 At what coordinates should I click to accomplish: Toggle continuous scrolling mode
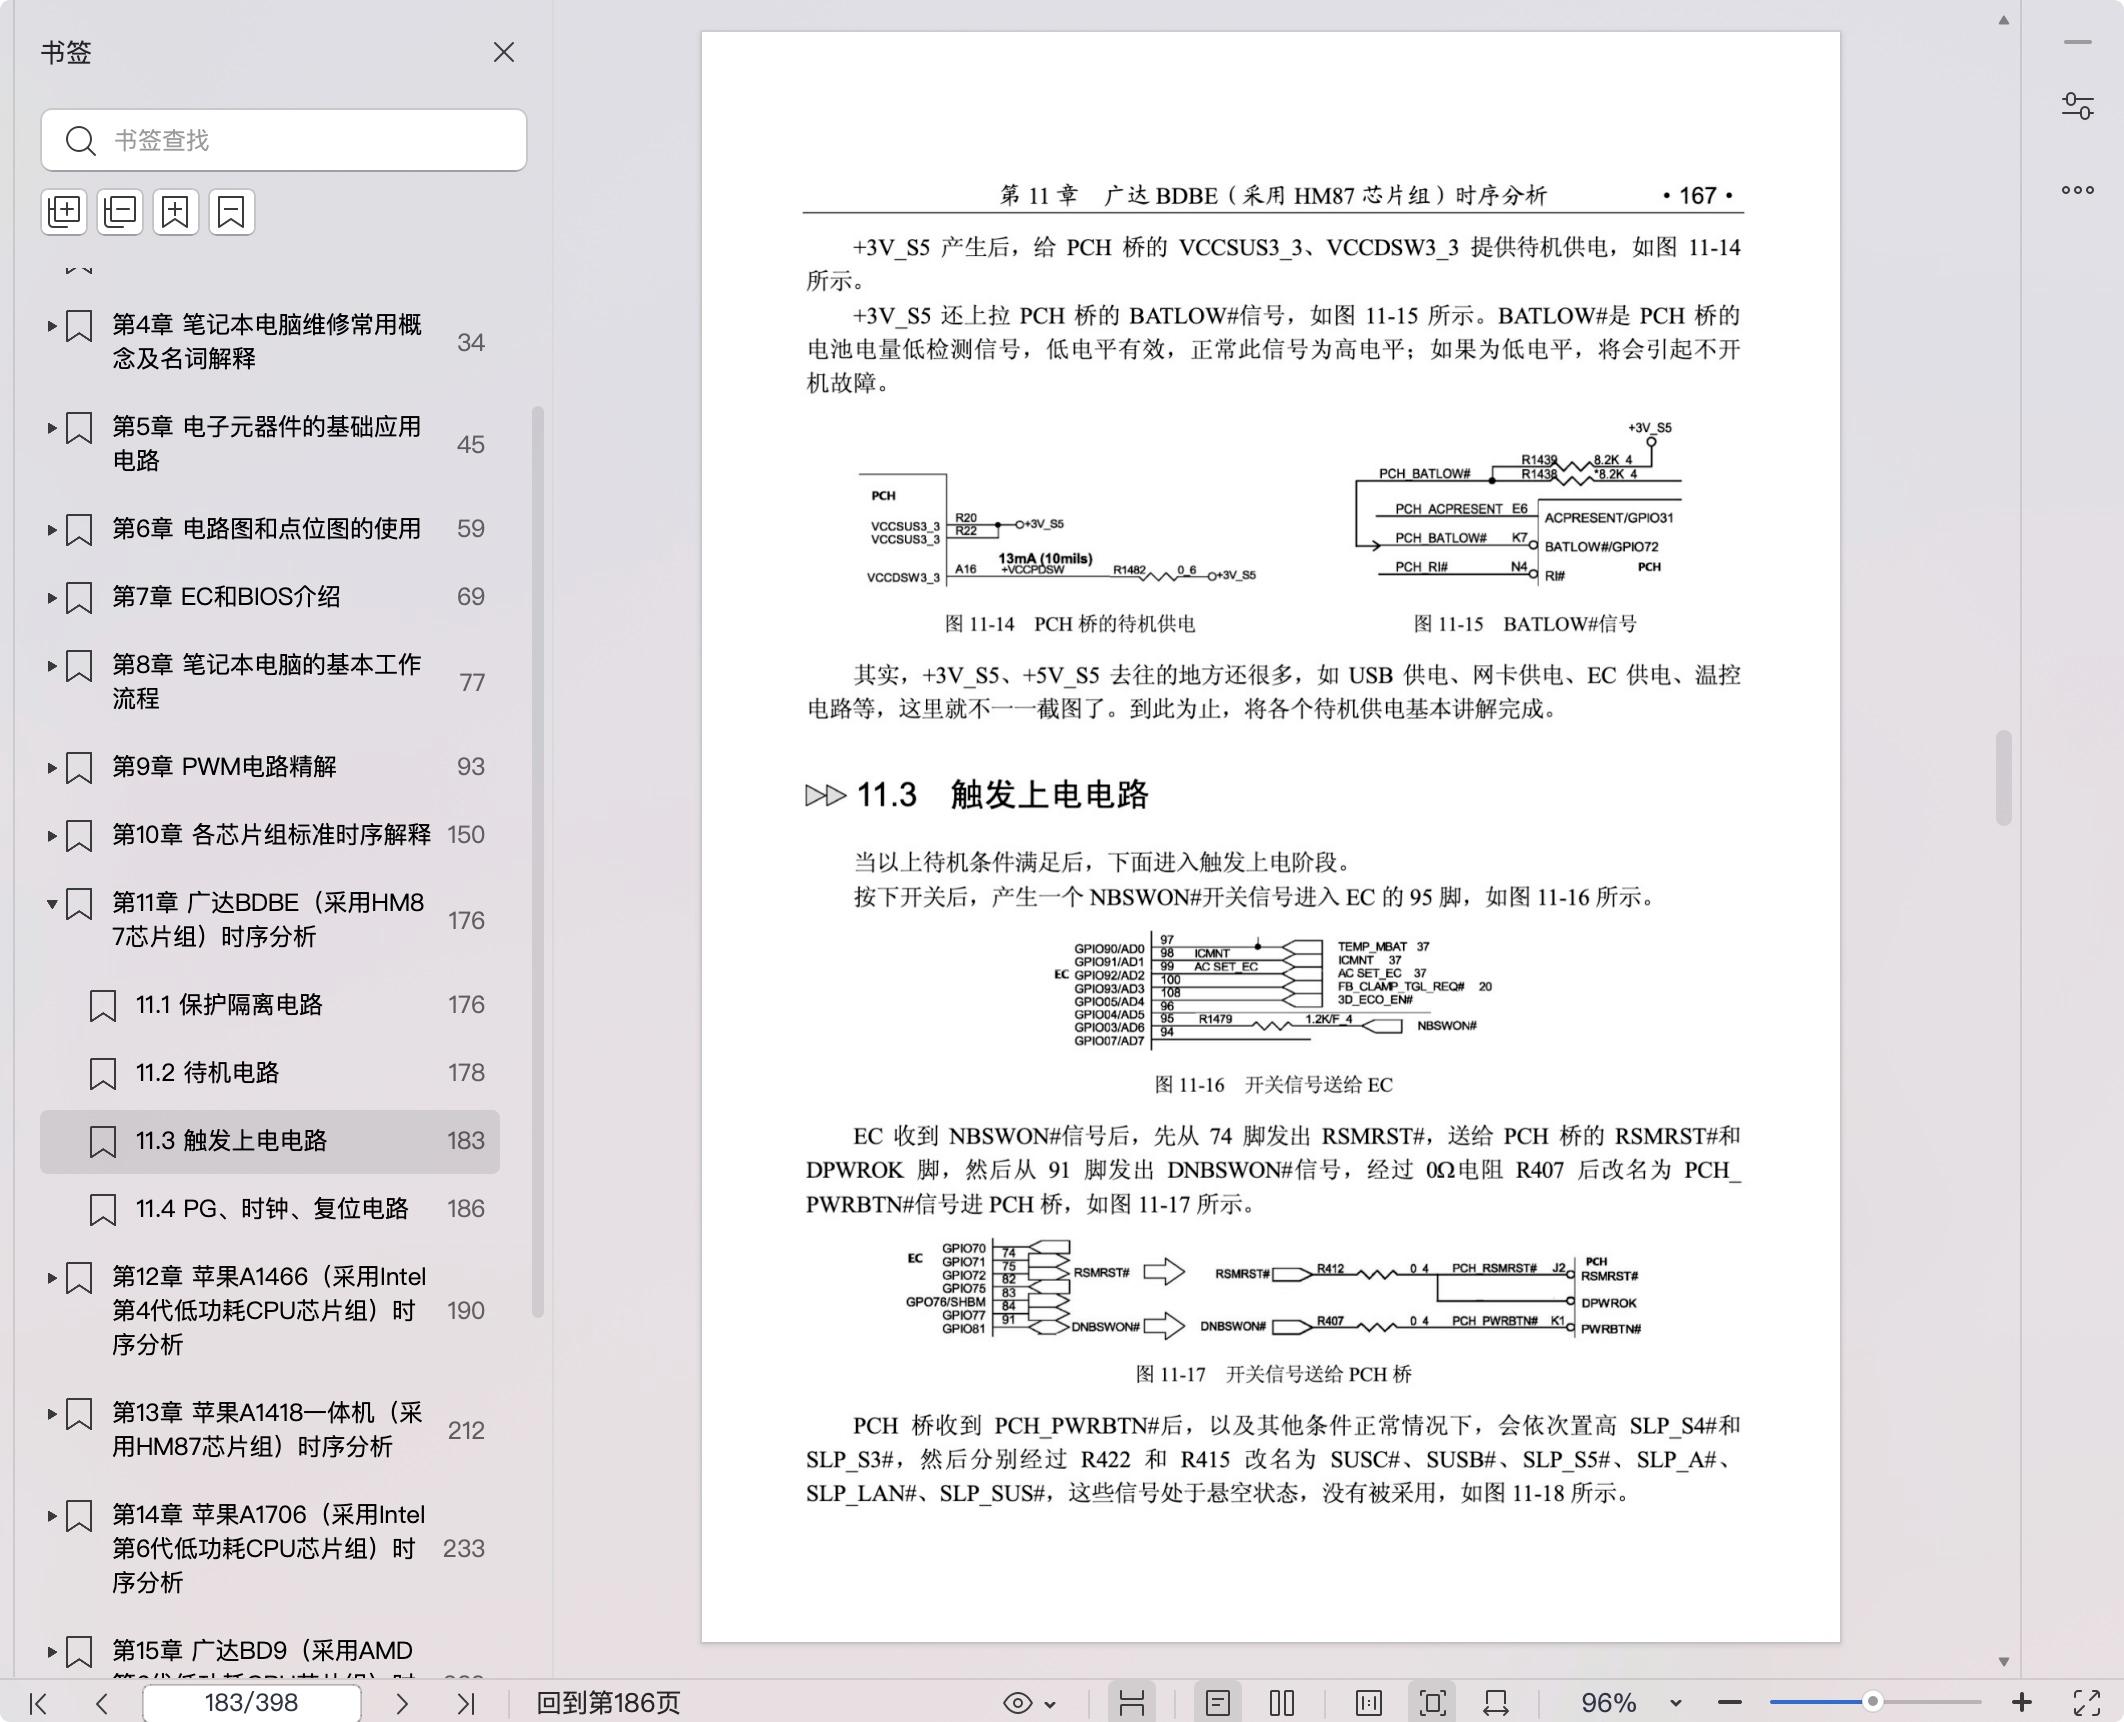click(x=1132, y=1703)
